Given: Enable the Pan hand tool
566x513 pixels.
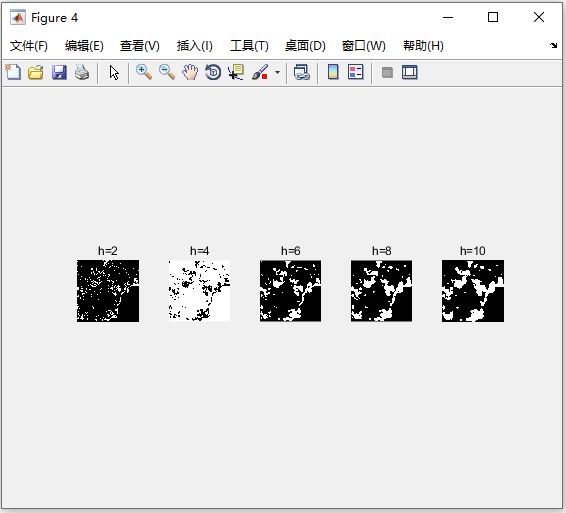Looking at the screenshot, I should coord(190,72).
